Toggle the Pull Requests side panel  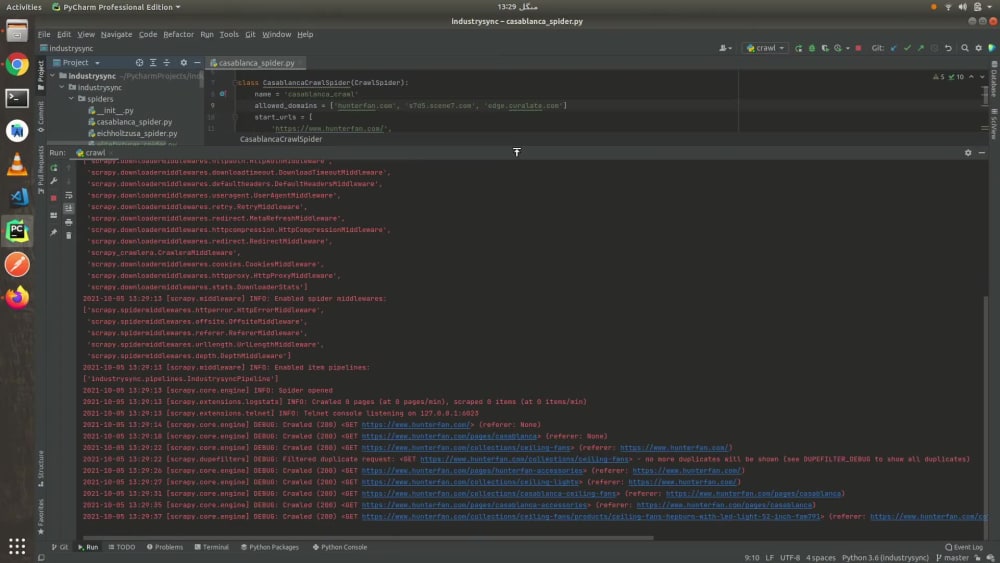(41, 170)
